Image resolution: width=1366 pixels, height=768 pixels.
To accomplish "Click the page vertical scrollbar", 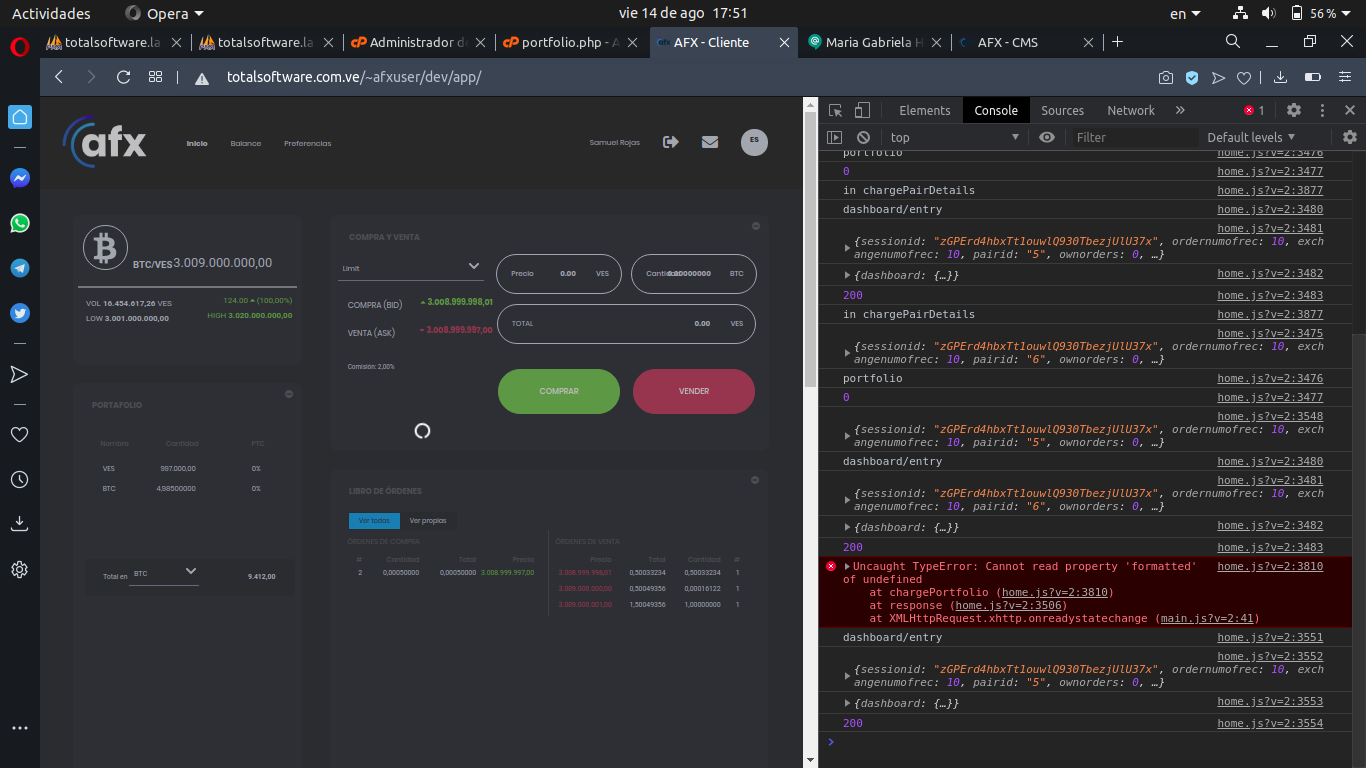I will [810, 250].
